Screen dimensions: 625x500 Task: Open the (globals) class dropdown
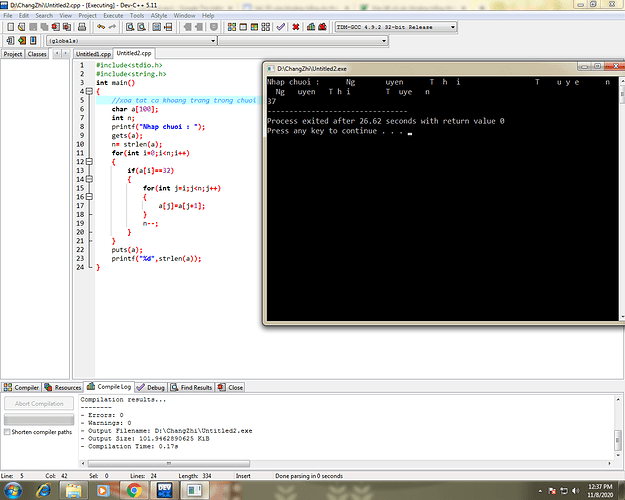coord(213,41)
